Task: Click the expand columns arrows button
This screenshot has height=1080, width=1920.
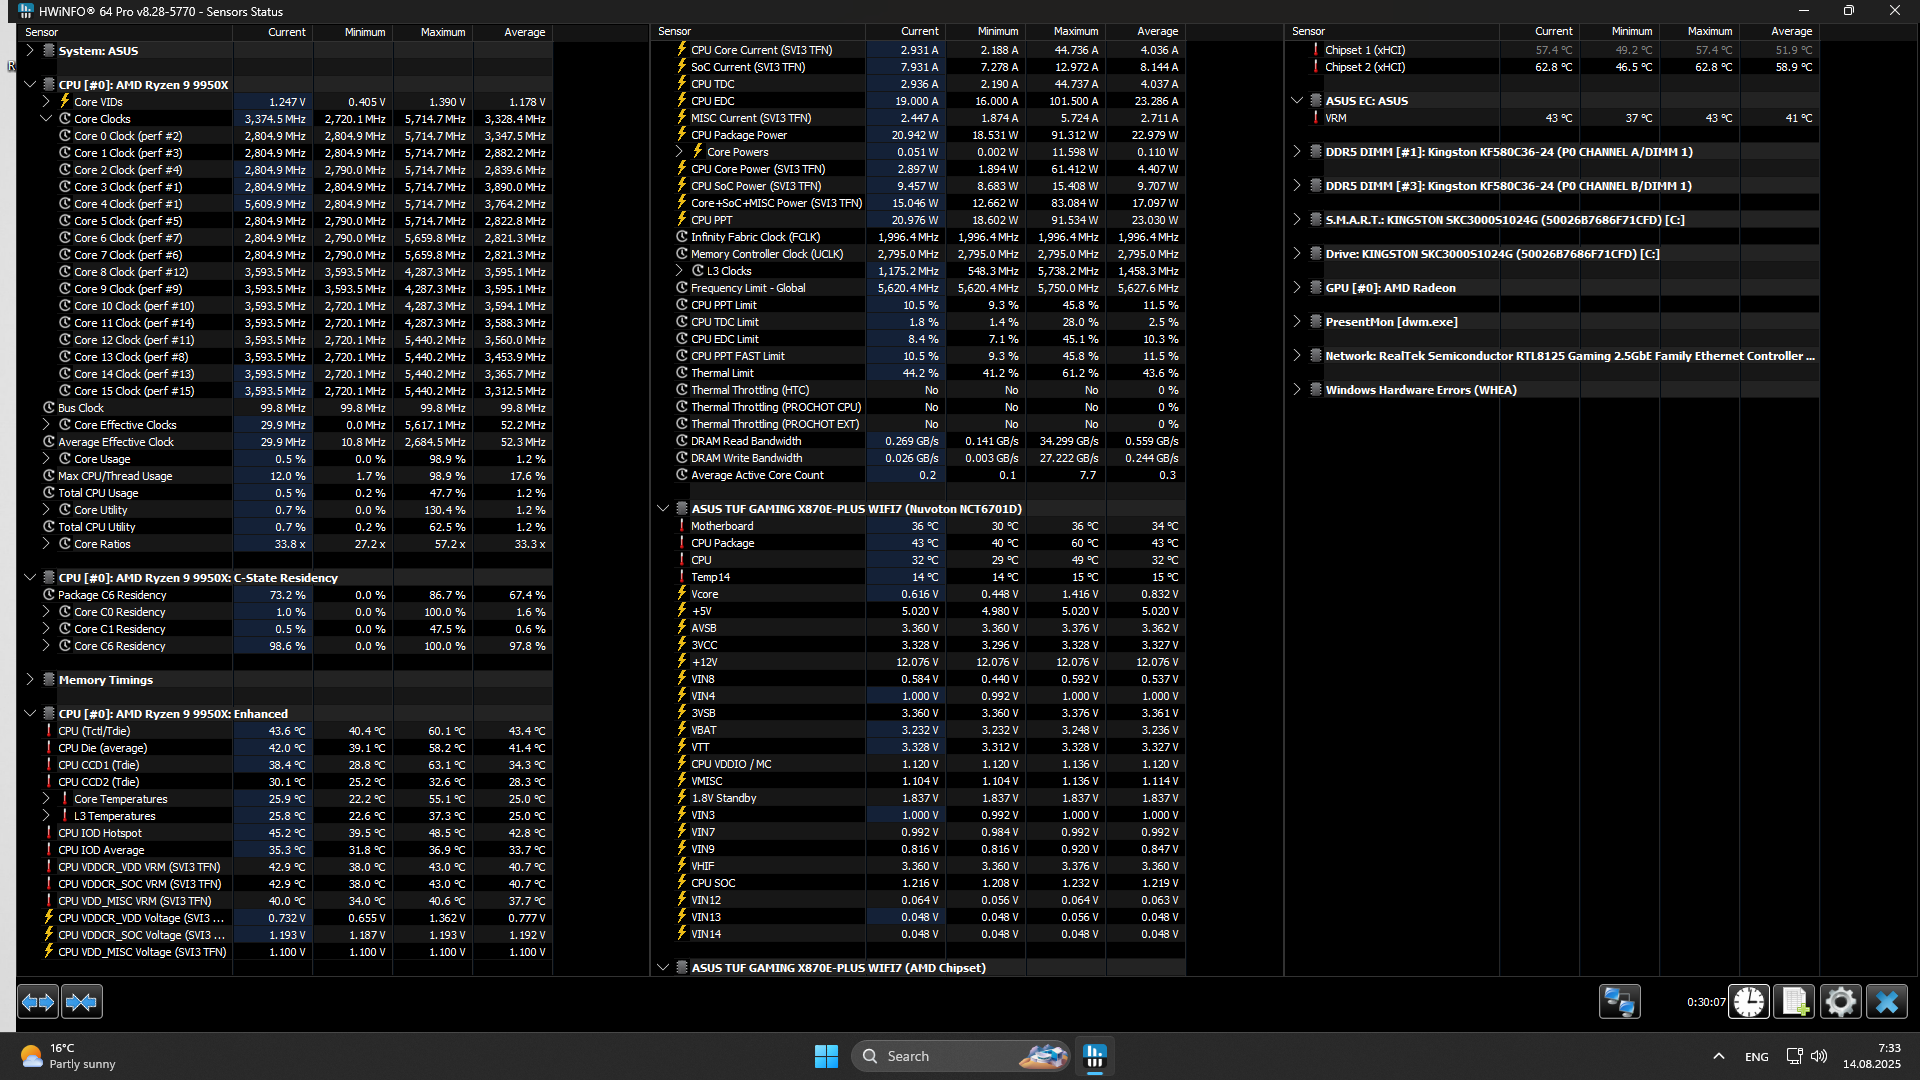Action: [38, 1002]
